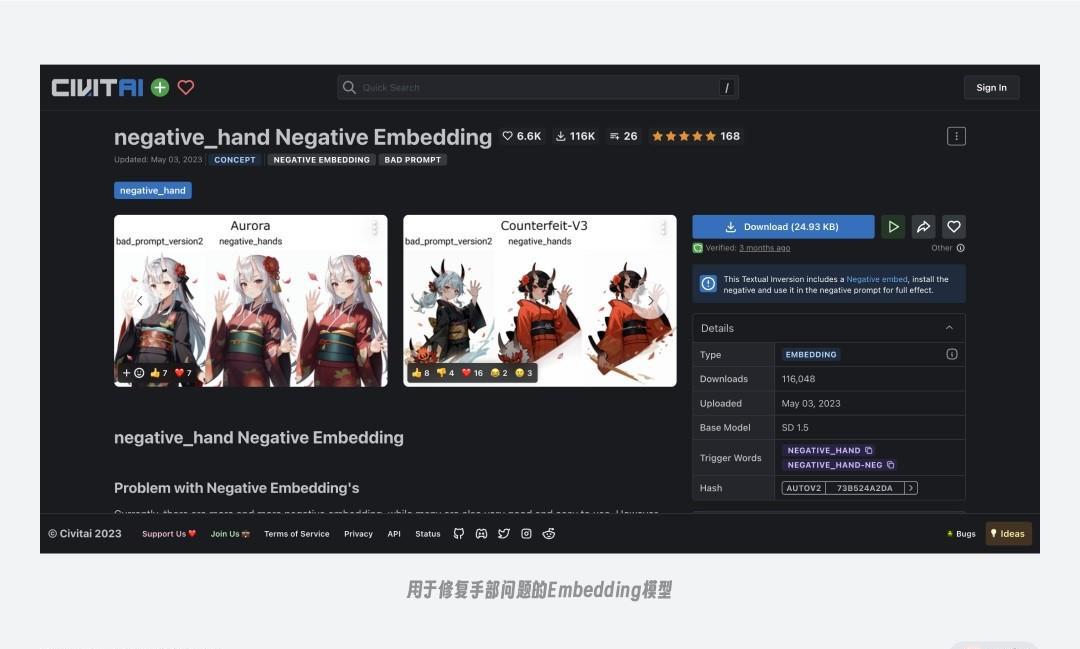
Task: Open Aurora image three-dot menu
Action: (x=375, y=228)
